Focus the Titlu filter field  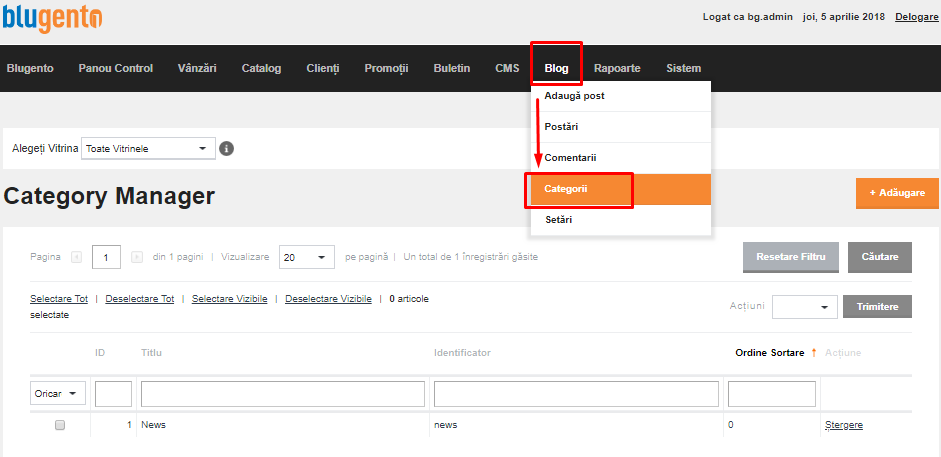(283, 394)
